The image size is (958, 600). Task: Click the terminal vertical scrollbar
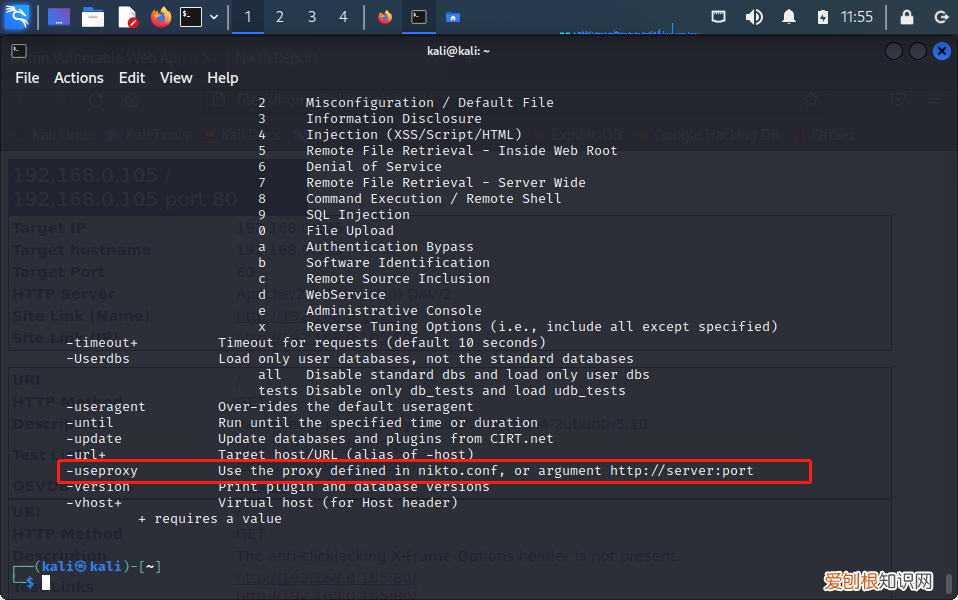(948, 581)
